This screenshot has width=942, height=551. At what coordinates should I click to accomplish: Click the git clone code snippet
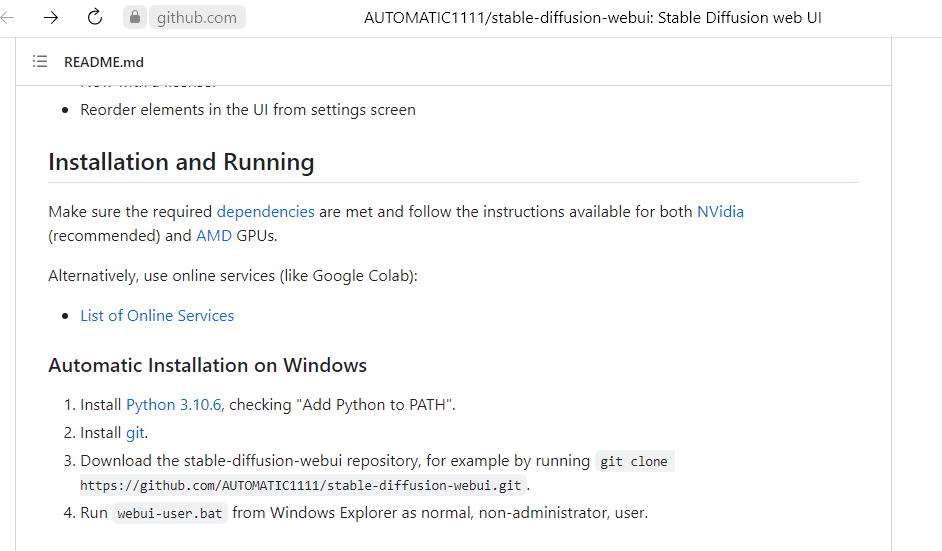(634, 461)
